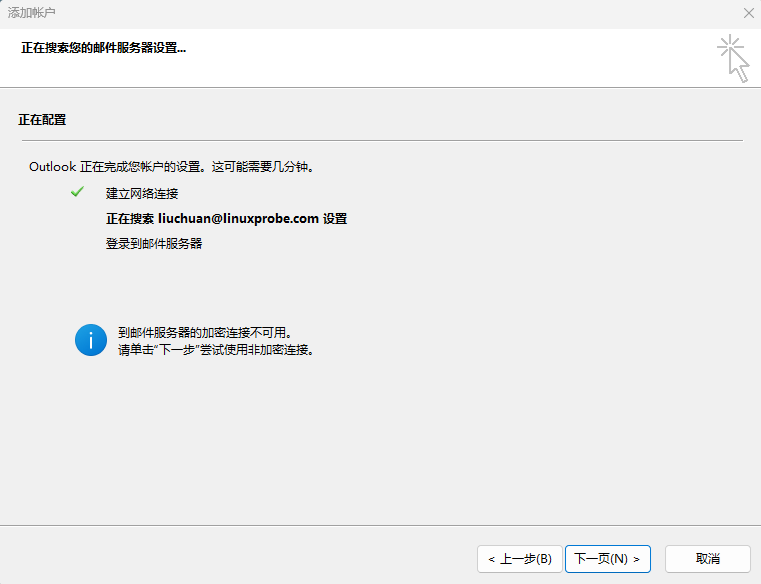
Task: Click the cursor sparkle wizard icon in header
Action: tap(733, 58)
